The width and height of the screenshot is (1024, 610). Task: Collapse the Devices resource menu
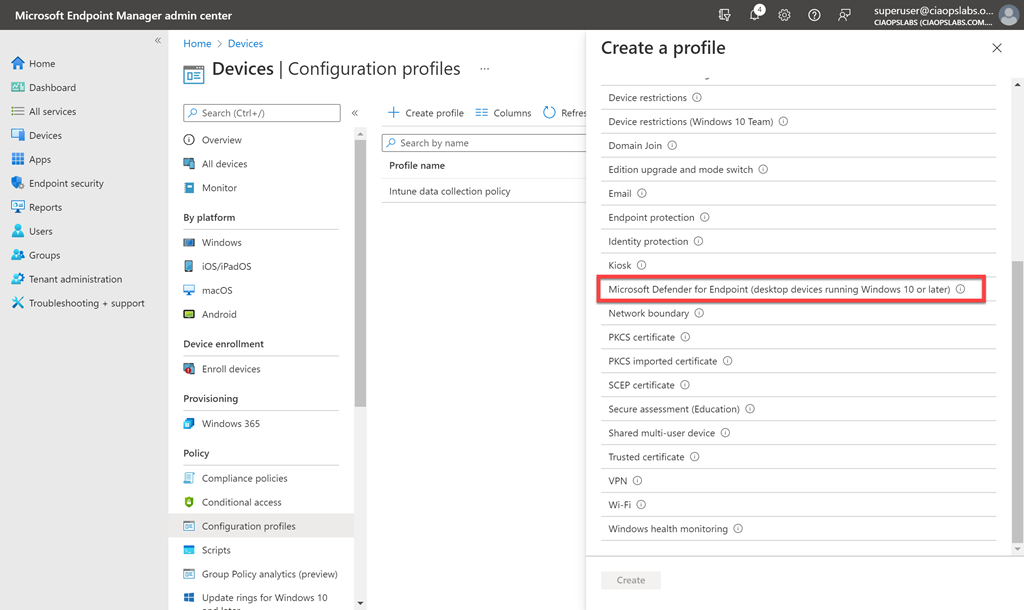354,113
